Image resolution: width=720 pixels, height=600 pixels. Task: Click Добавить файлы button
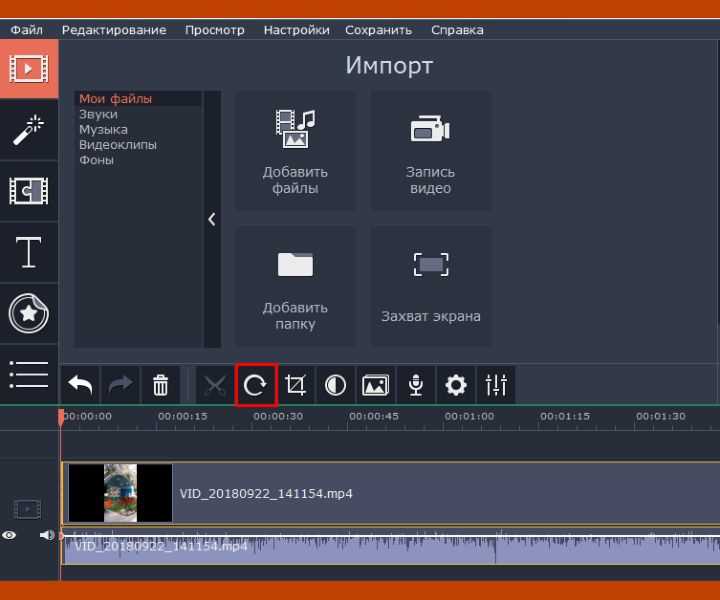295,151
